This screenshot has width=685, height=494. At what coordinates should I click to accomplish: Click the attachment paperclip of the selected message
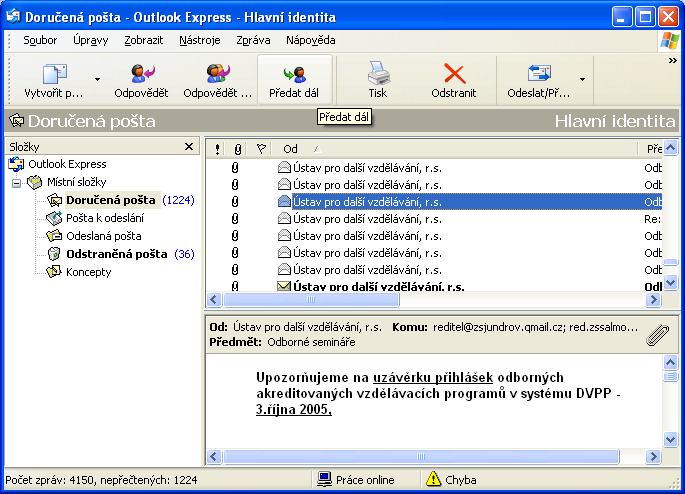(235, 202)
